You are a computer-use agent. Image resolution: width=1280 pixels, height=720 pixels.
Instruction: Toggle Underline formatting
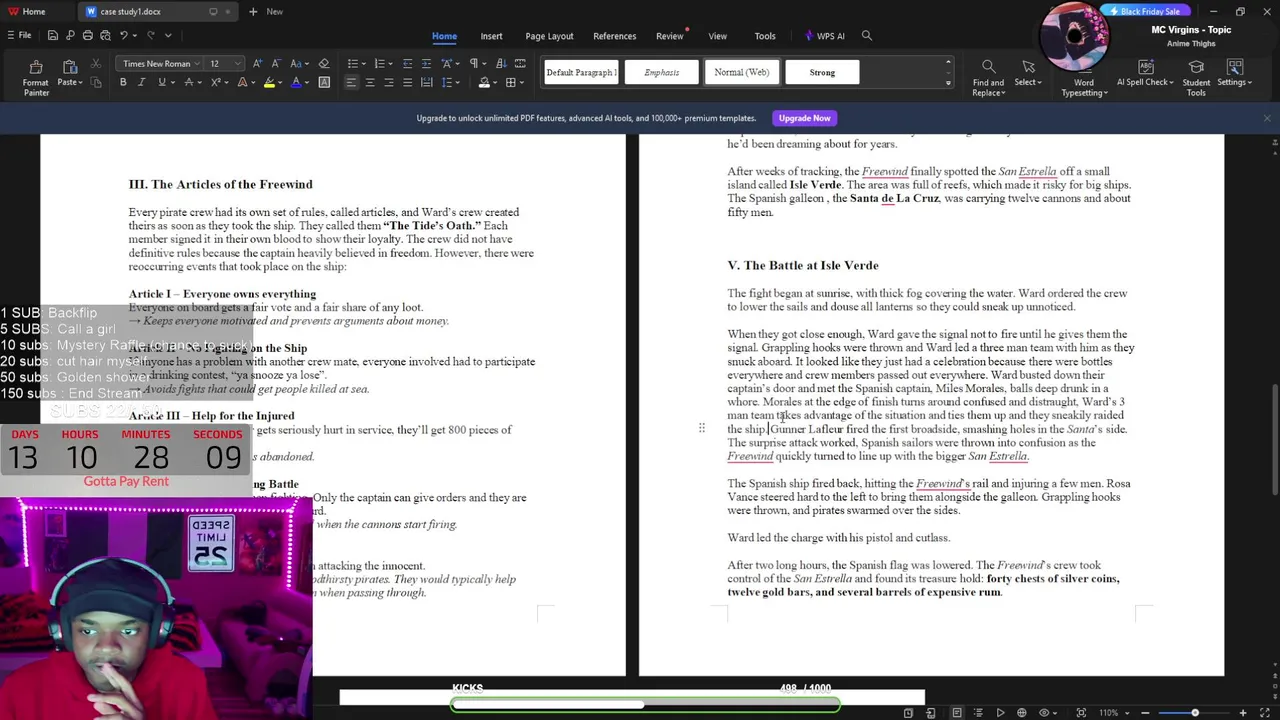pos(161,82)
